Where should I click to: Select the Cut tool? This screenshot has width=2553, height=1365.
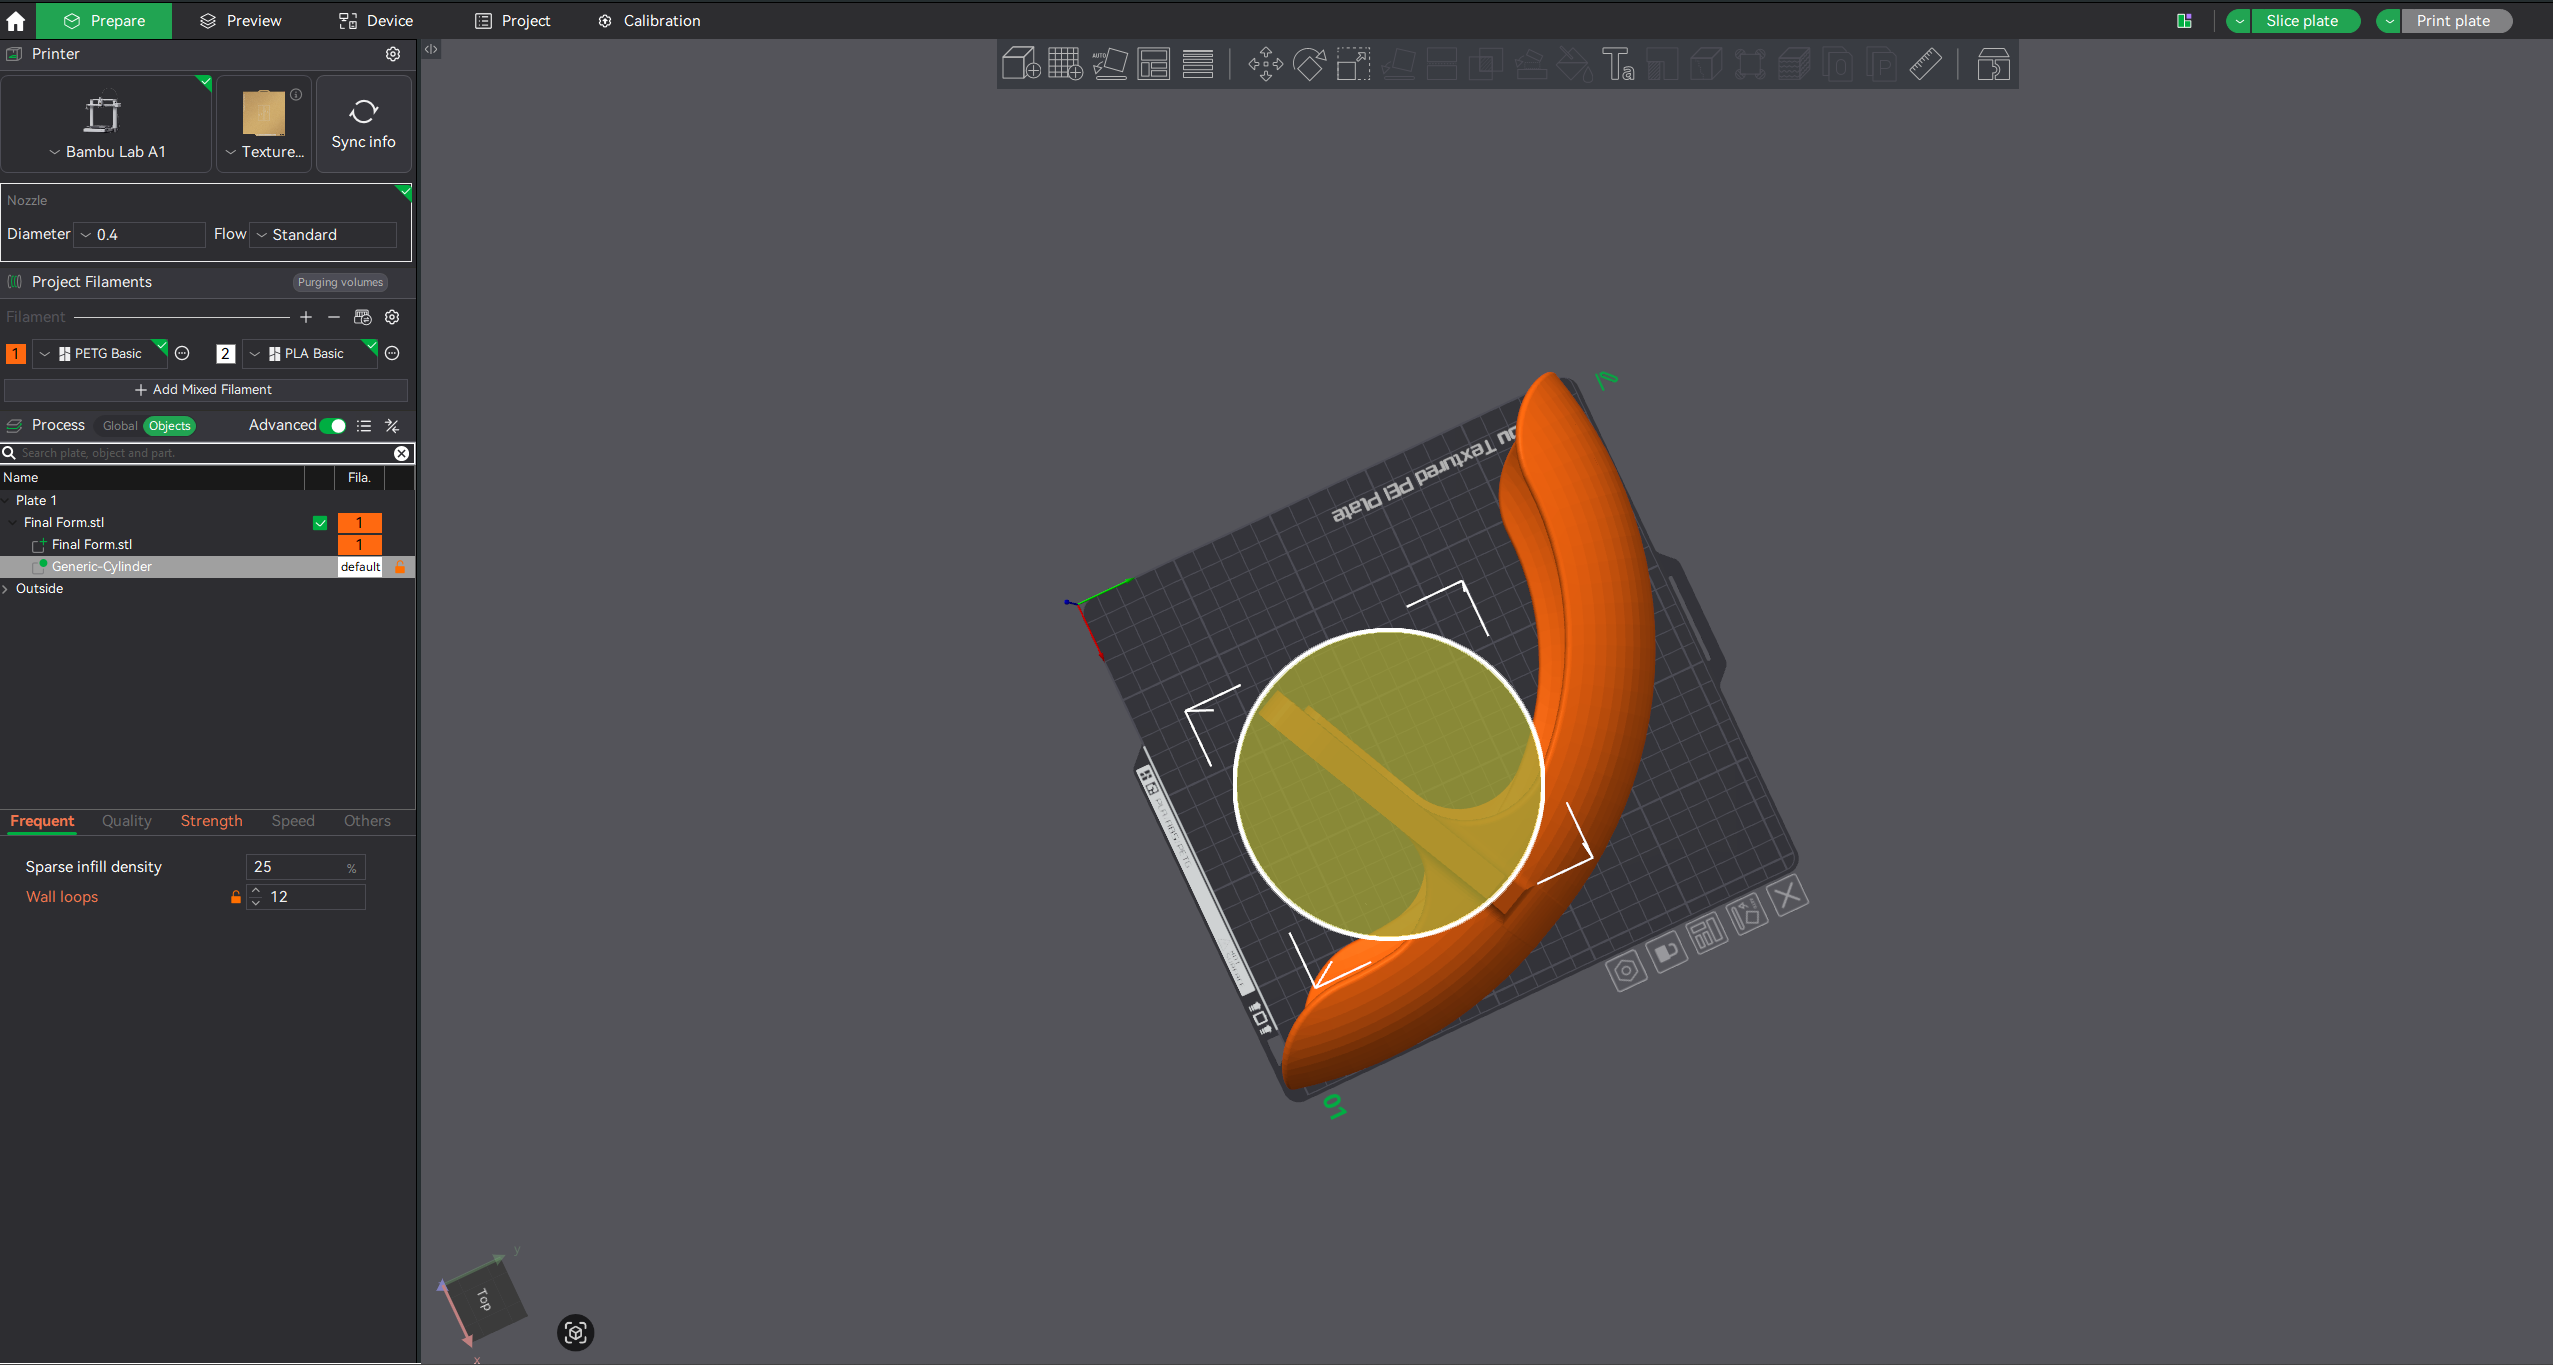coord(1441,64)
